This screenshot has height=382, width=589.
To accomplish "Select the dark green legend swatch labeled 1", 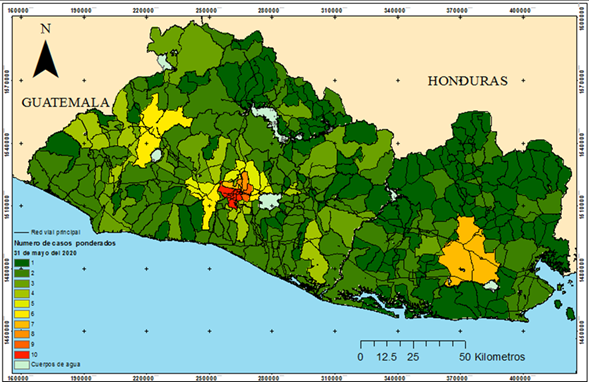I will coord(22,263).
